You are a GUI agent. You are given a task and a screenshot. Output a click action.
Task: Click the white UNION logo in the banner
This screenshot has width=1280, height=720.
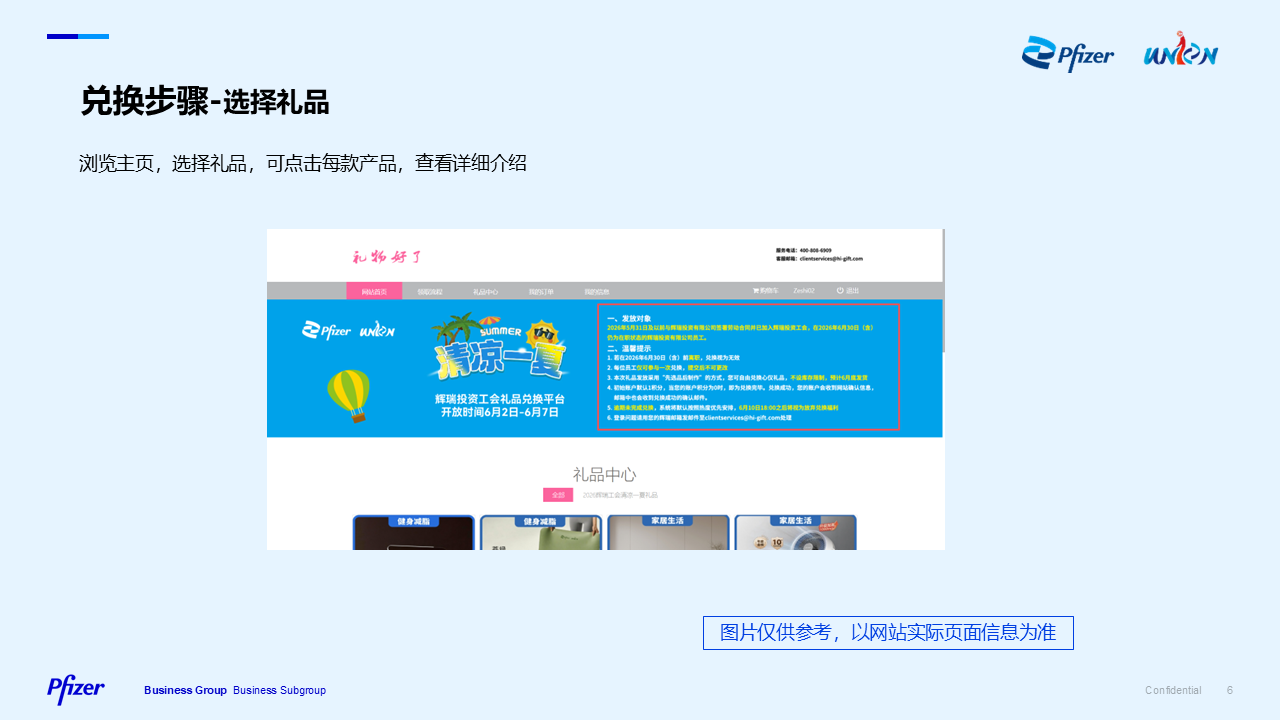coord(377,330)
